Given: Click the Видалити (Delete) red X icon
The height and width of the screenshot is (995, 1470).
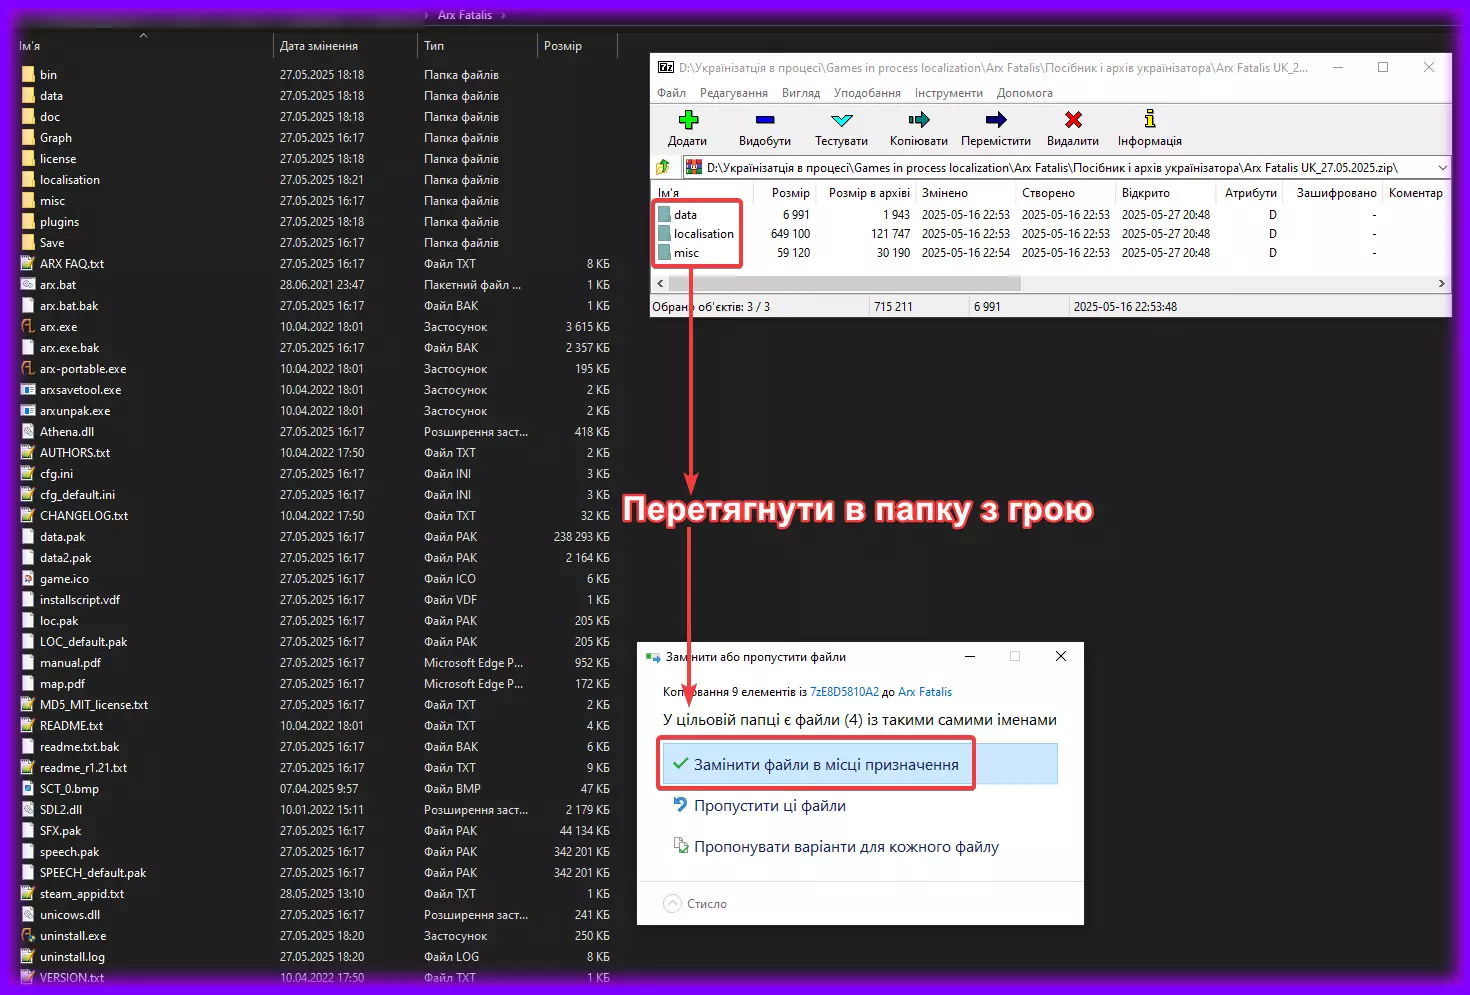Looking at the screenshot, I should point(1073,120).
